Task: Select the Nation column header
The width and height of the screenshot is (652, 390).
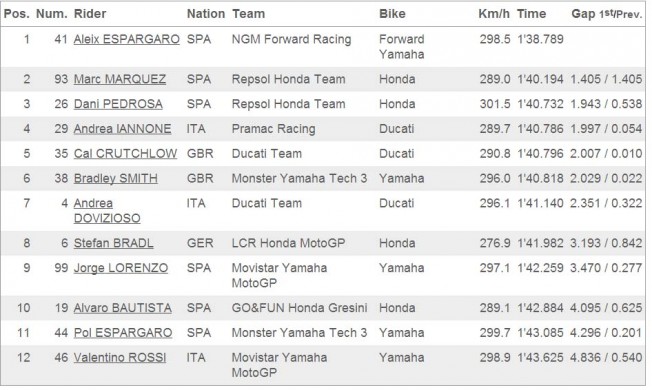Action: [x=205, y=14]
